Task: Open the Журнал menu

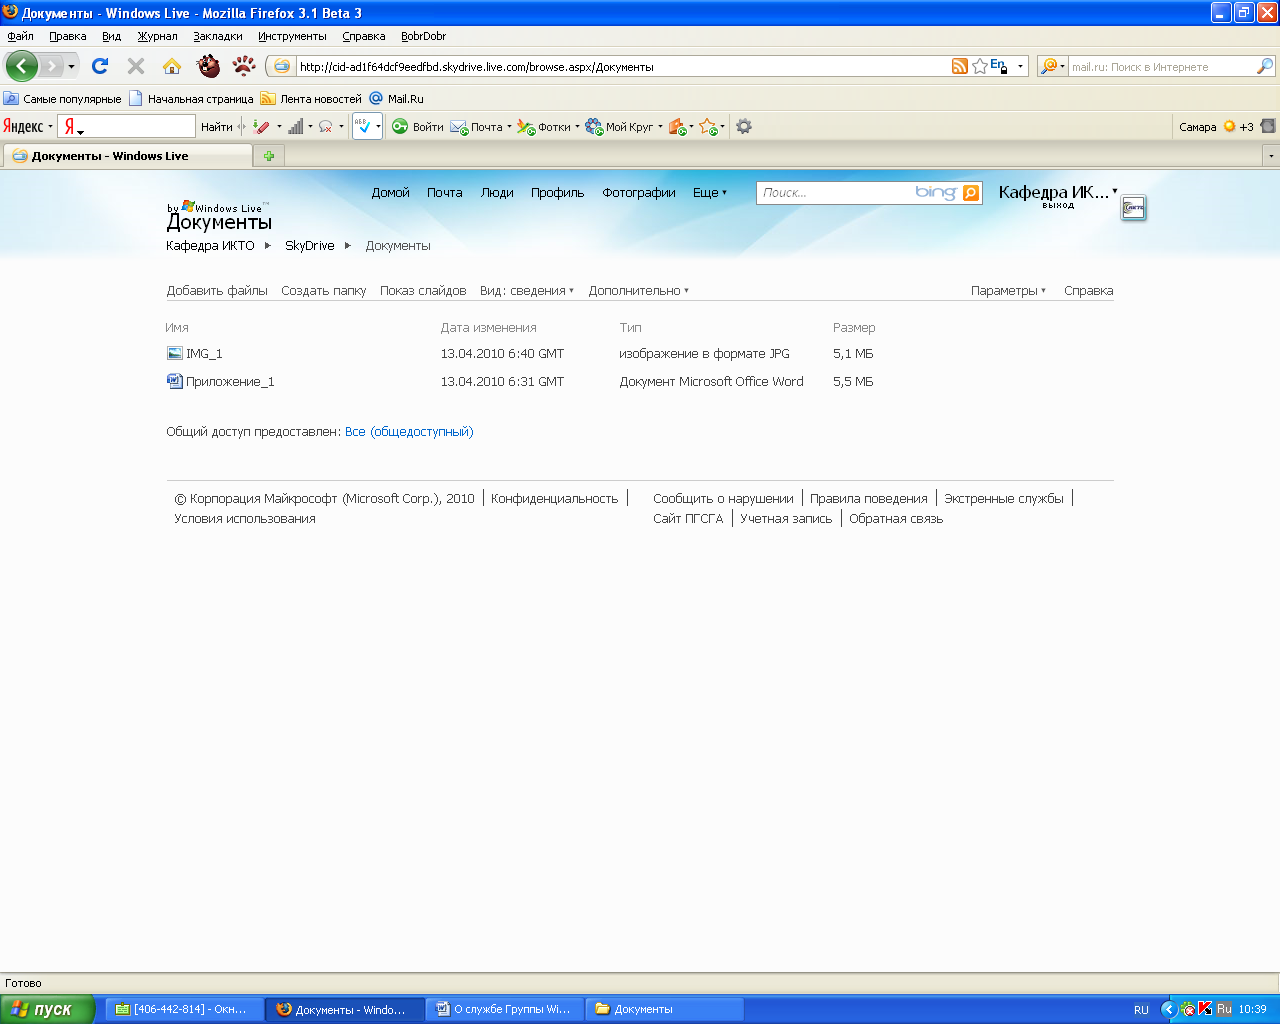Action: tap(158, 36)
